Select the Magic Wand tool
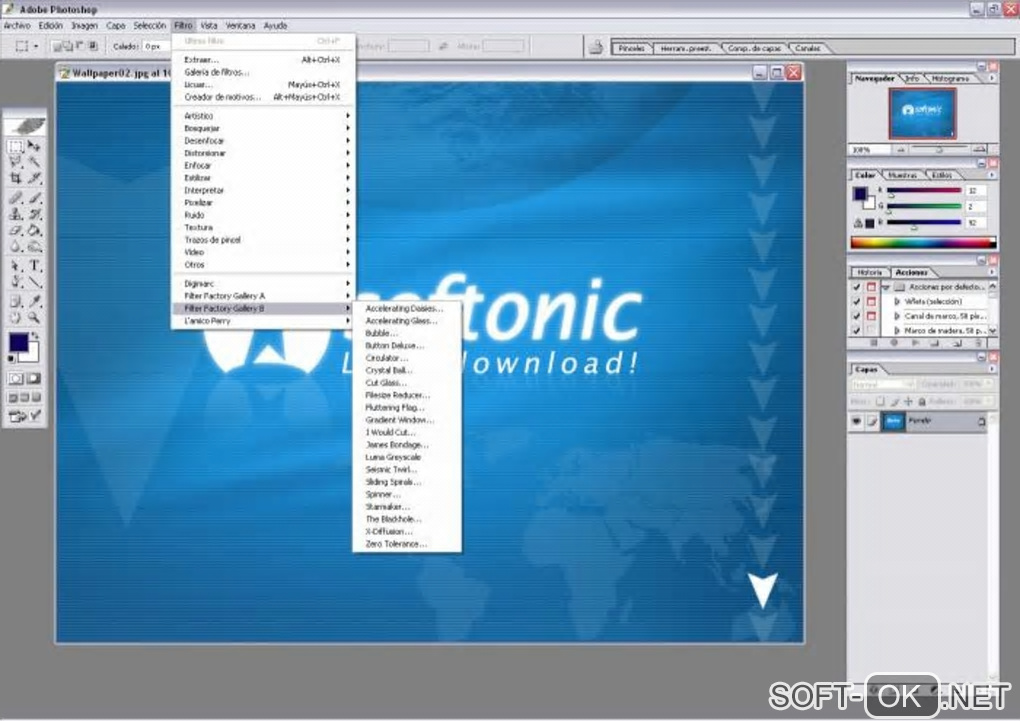The image size is (1020, 721). (x=34, y=162)
